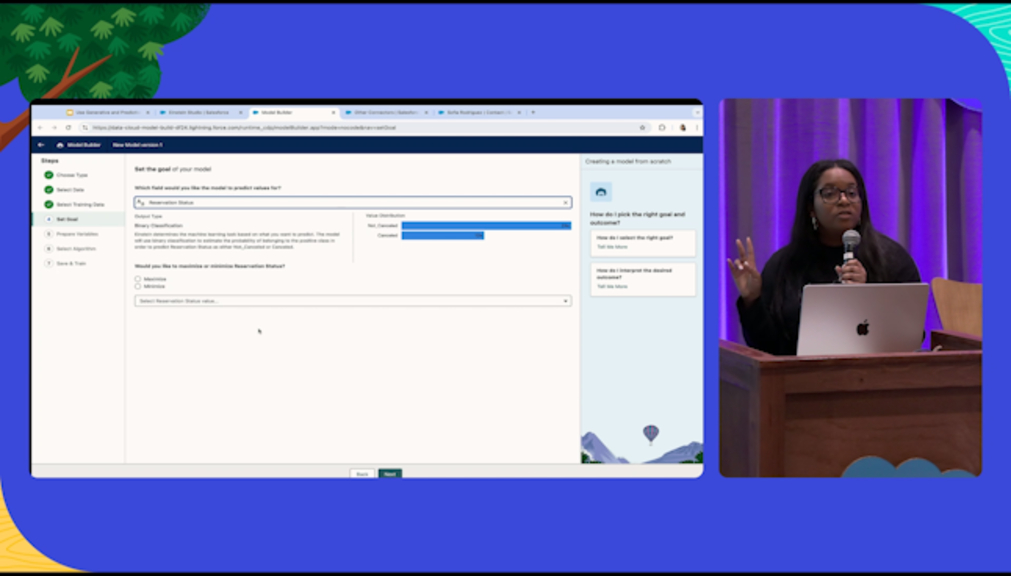Close the Model Builder browser tab
Screen dimensions: 1011x576
pyautogui.click(x=333, y=112)
